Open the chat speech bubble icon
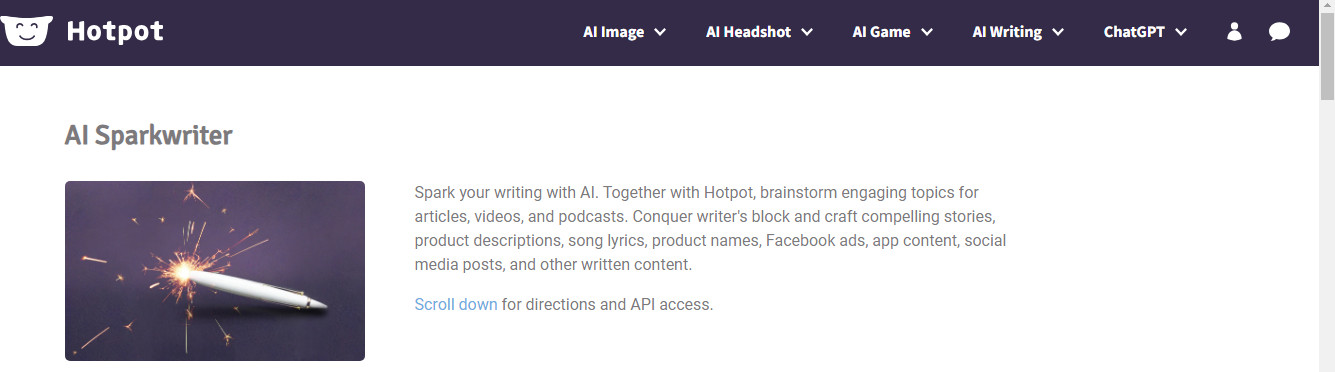The width and height of the screenshot is (1335, 372). pos(1279,32)
